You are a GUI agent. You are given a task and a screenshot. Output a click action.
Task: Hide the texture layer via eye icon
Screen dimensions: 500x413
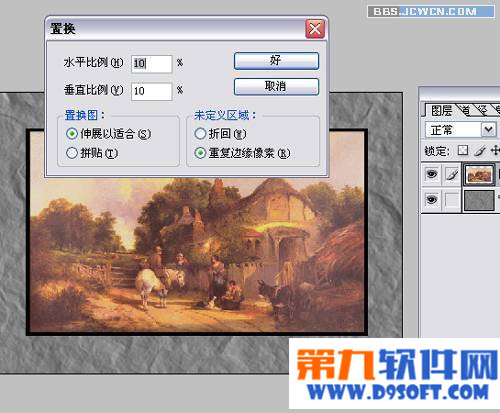click(x=432, y=200)
